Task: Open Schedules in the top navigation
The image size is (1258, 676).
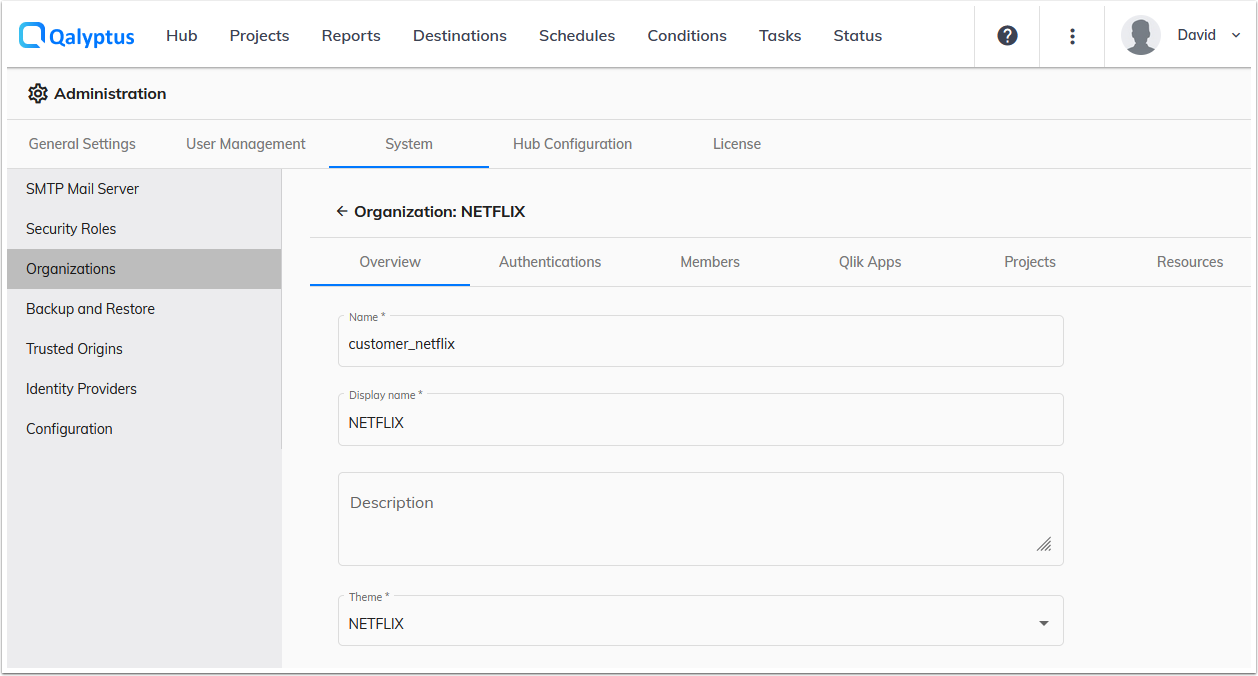Action: (577, 35)
